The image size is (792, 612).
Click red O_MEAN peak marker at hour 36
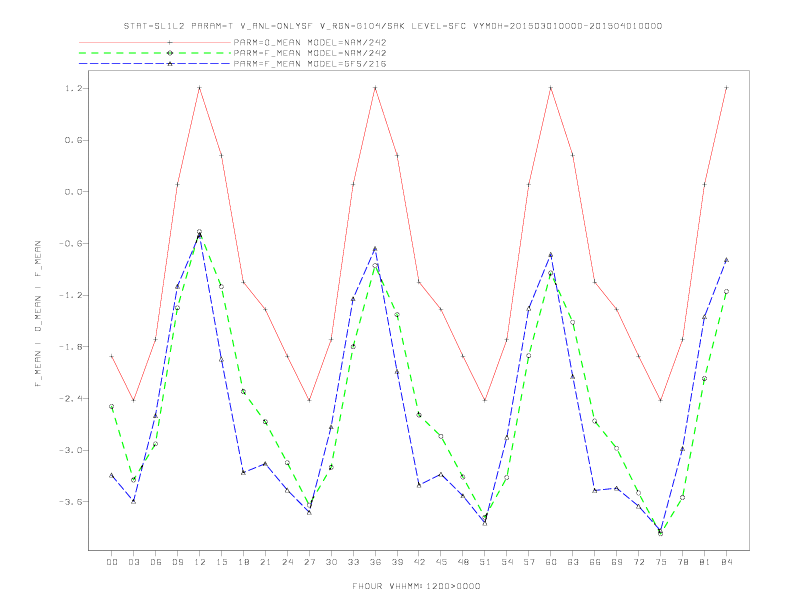375,88
